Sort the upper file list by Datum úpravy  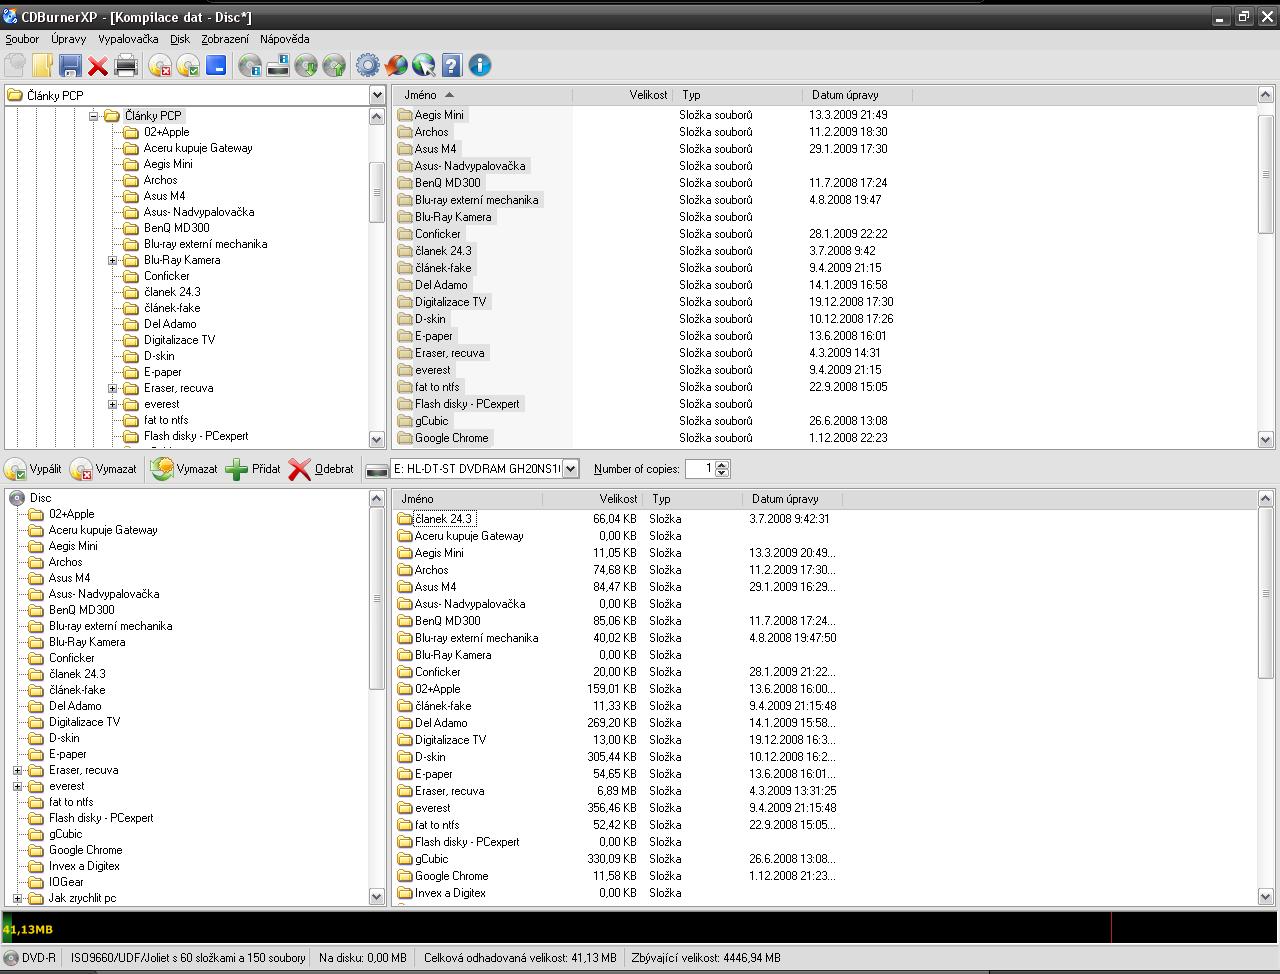pyautogui.click(x=856, y=95)
